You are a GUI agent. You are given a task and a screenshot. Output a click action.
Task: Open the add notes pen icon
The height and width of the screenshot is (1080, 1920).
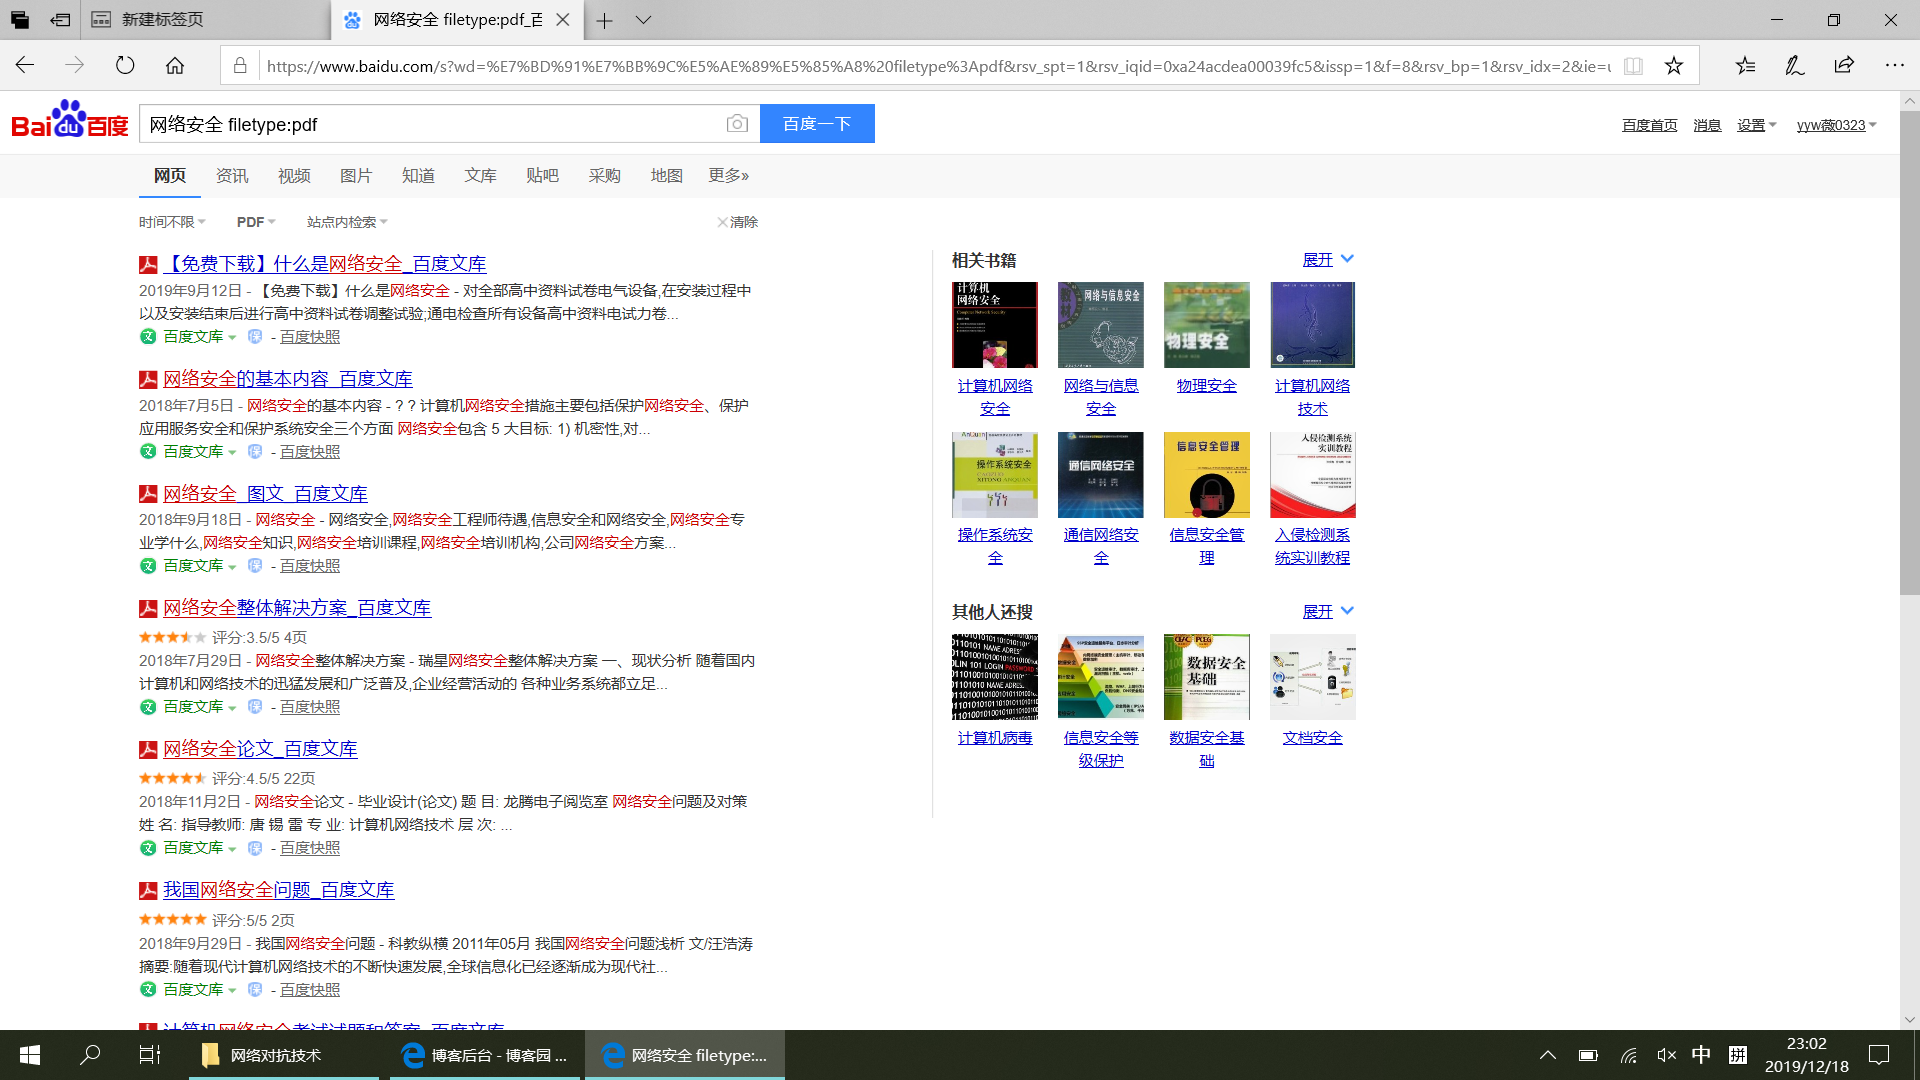1795,66
